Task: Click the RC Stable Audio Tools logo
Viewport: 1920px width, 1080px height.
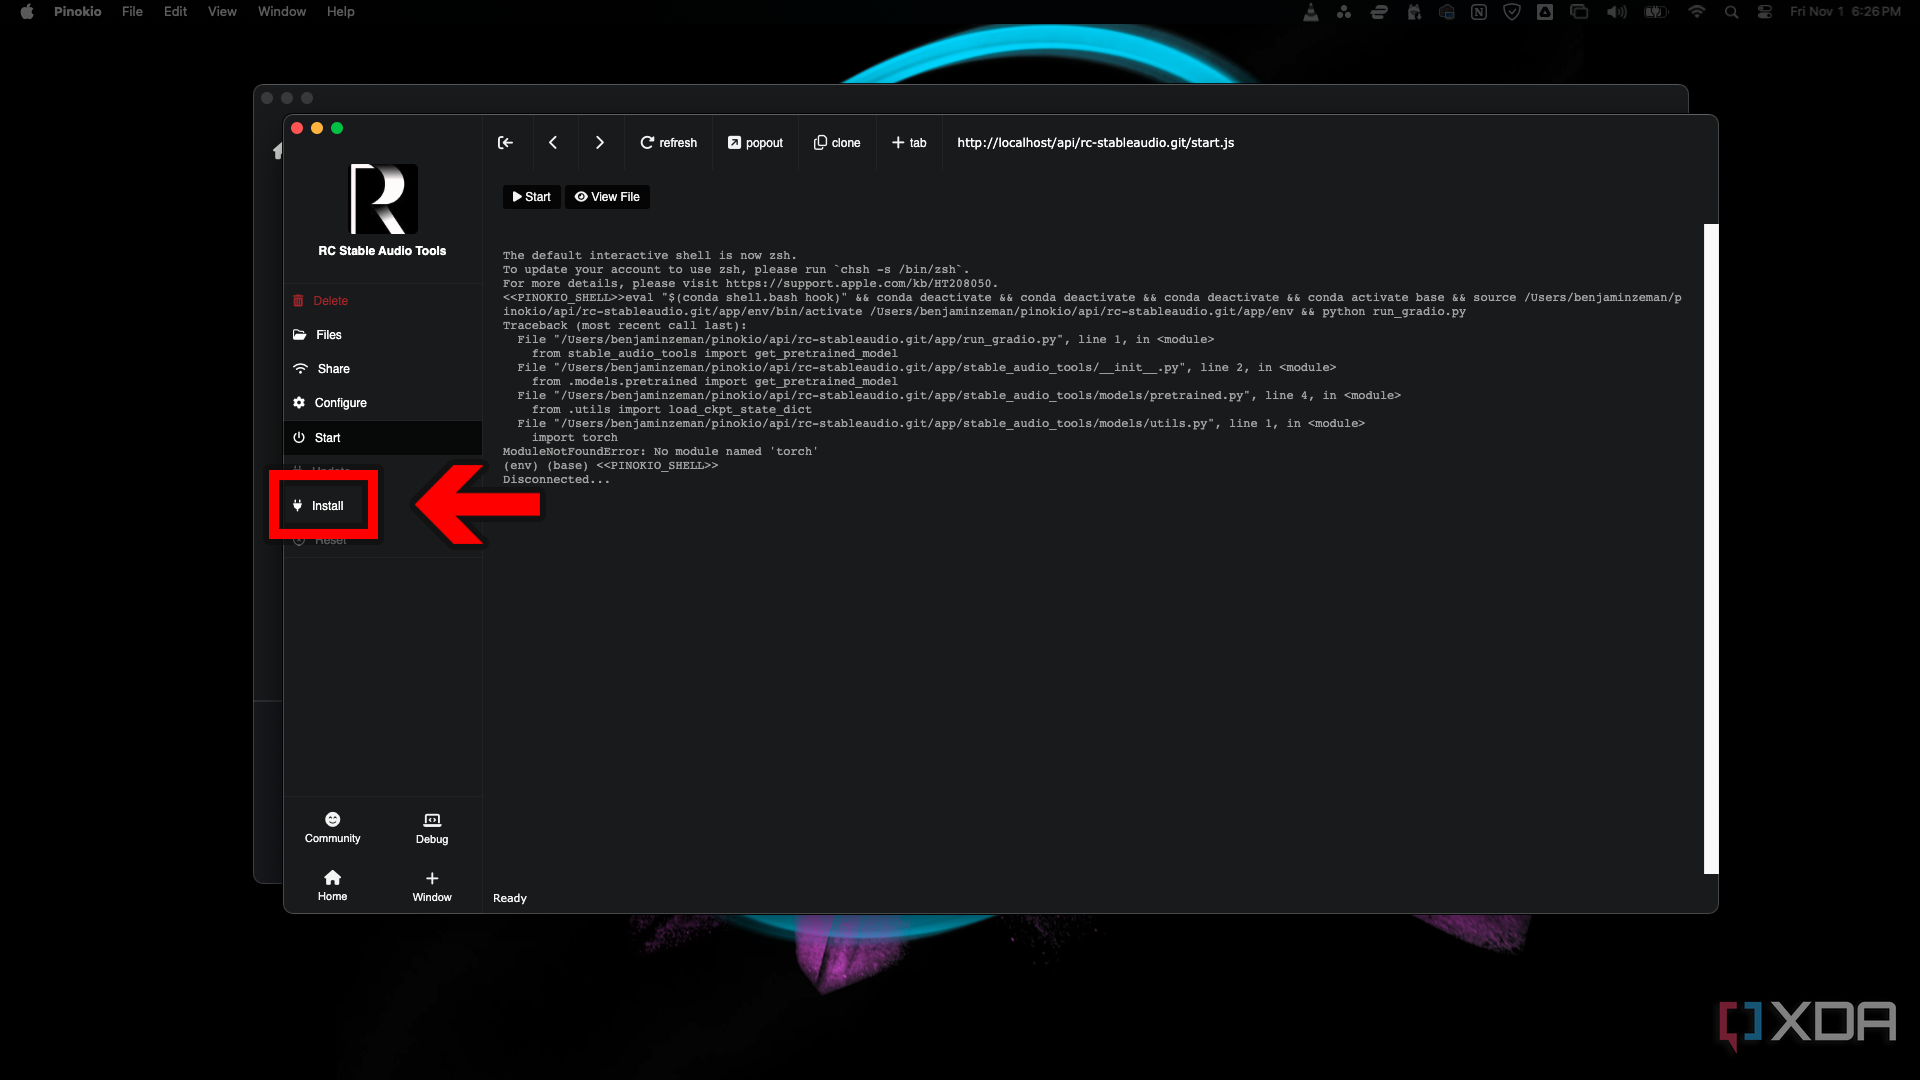Action: coord(383,199)
